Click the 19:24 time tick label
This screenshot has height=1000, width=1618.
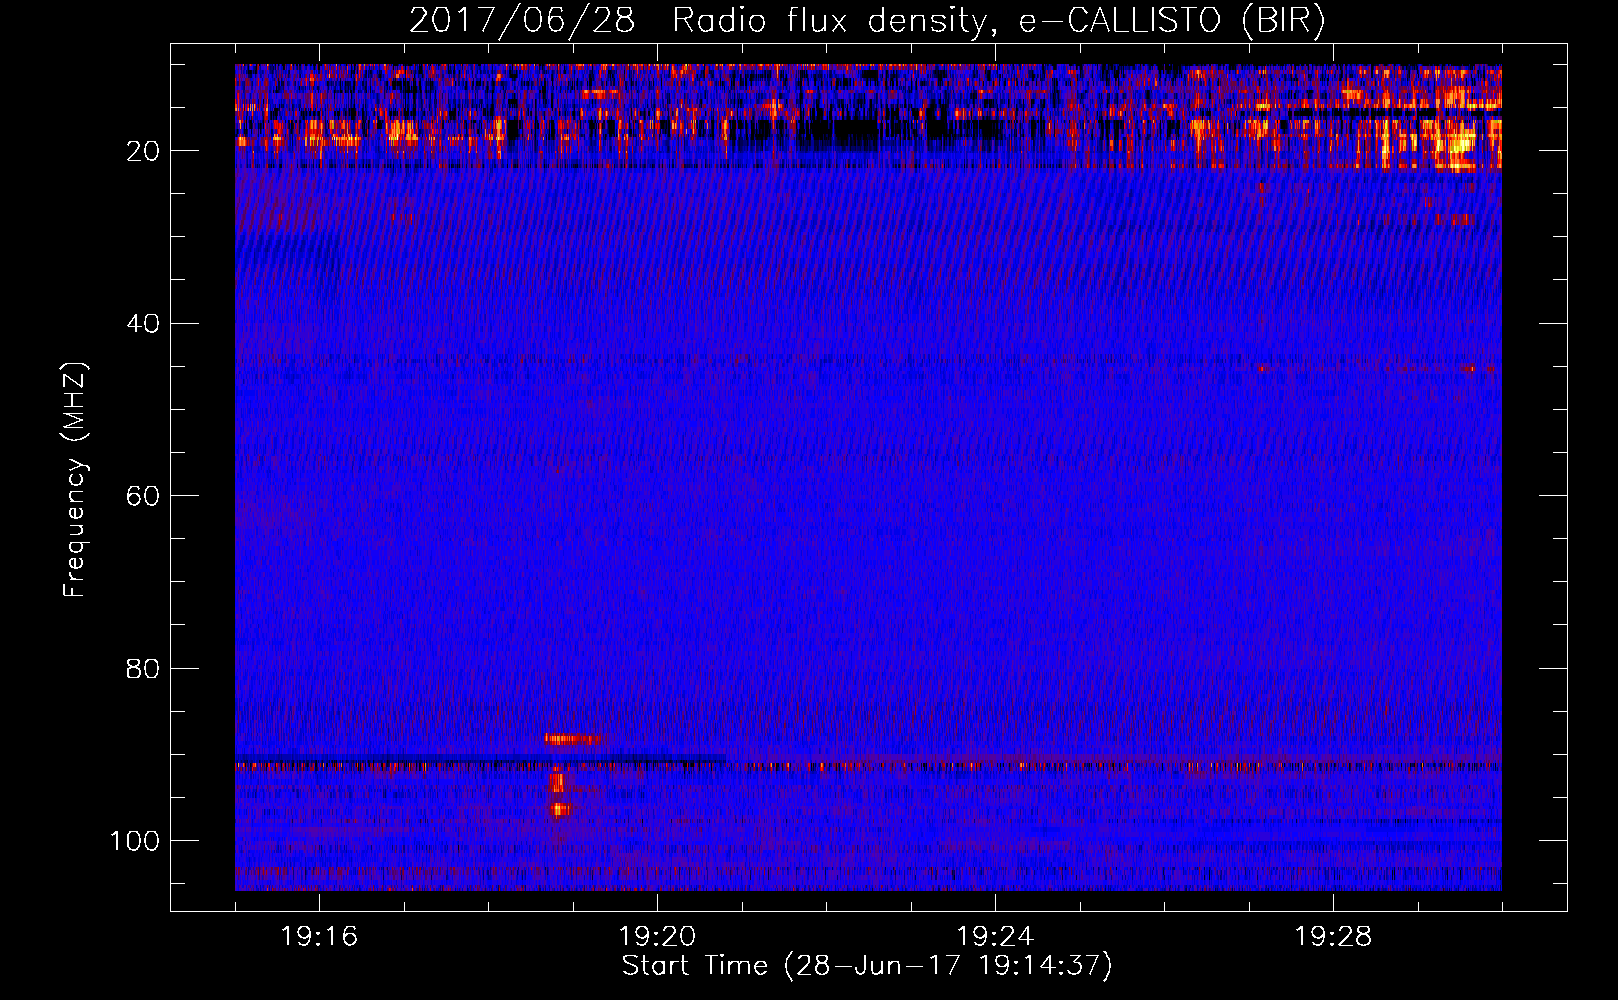[995, 937]
